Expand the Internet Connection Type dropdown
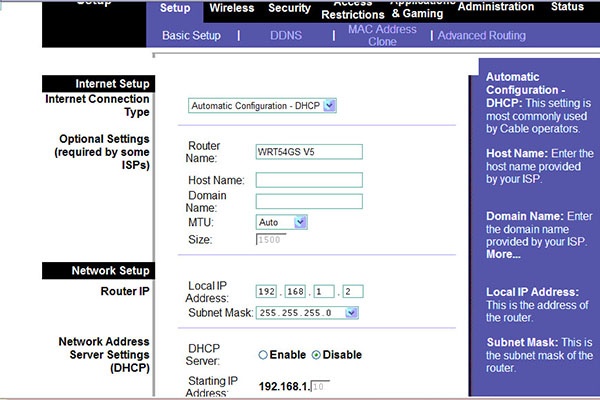 coord(330,105)
